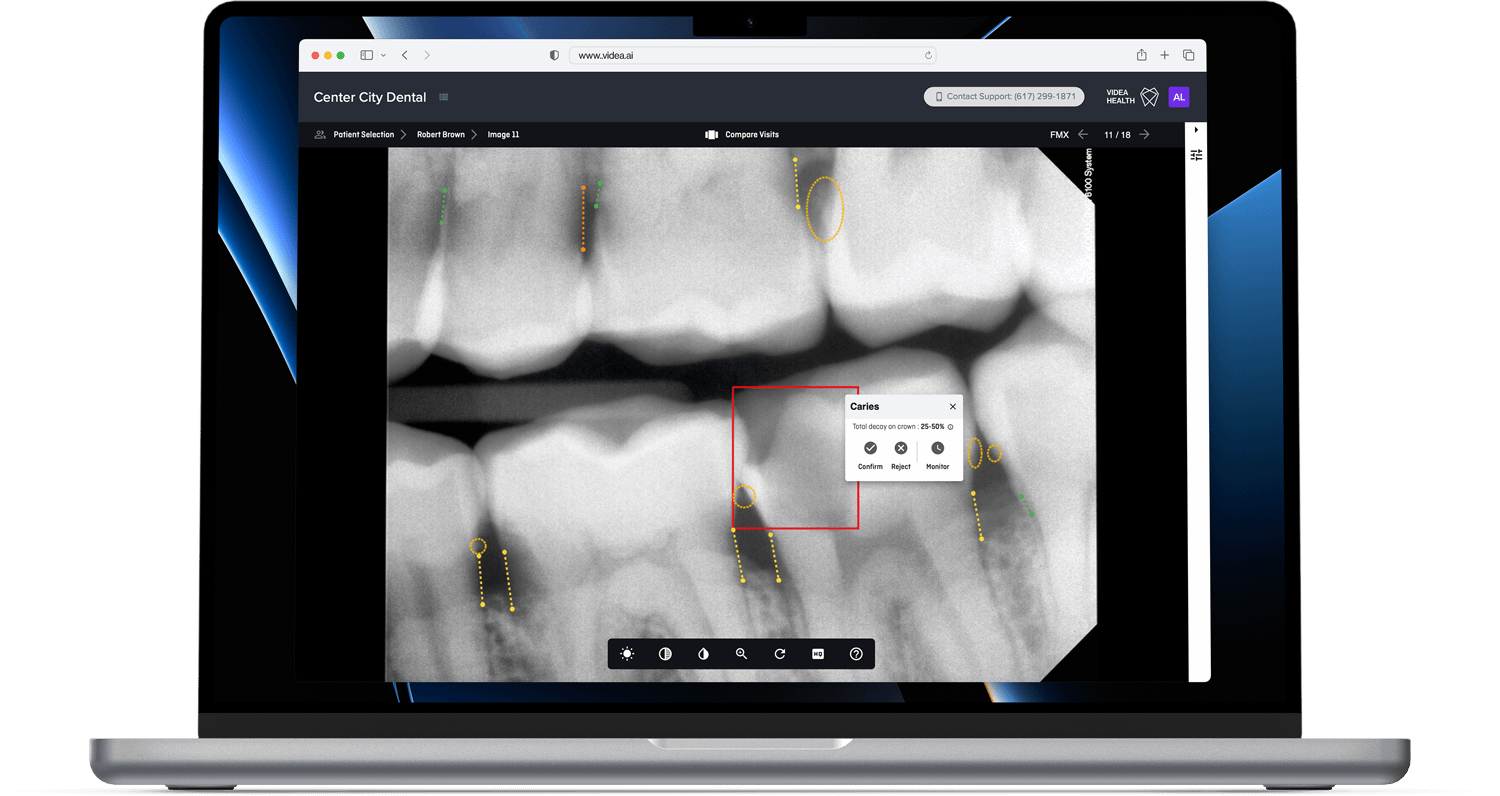The height and width of the screenshot is (796, 1500).
Task: Toggle HD image quality mode
Action: [x=818, y=654]
